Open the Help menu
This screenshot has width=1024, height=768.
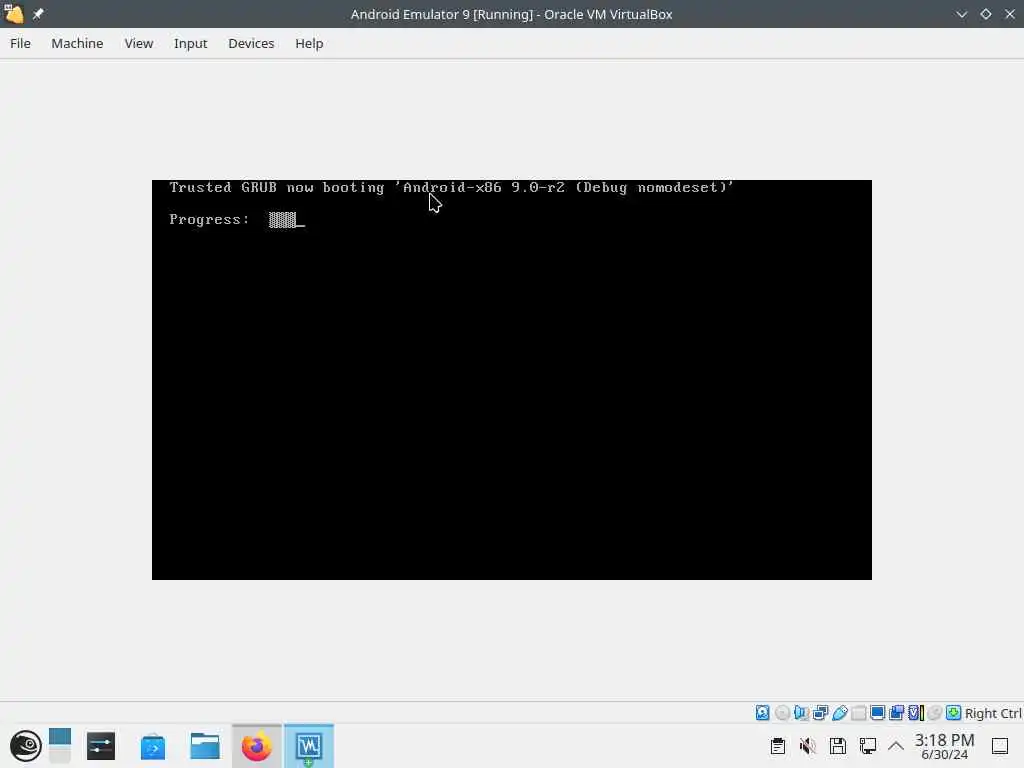click(309, 43)
